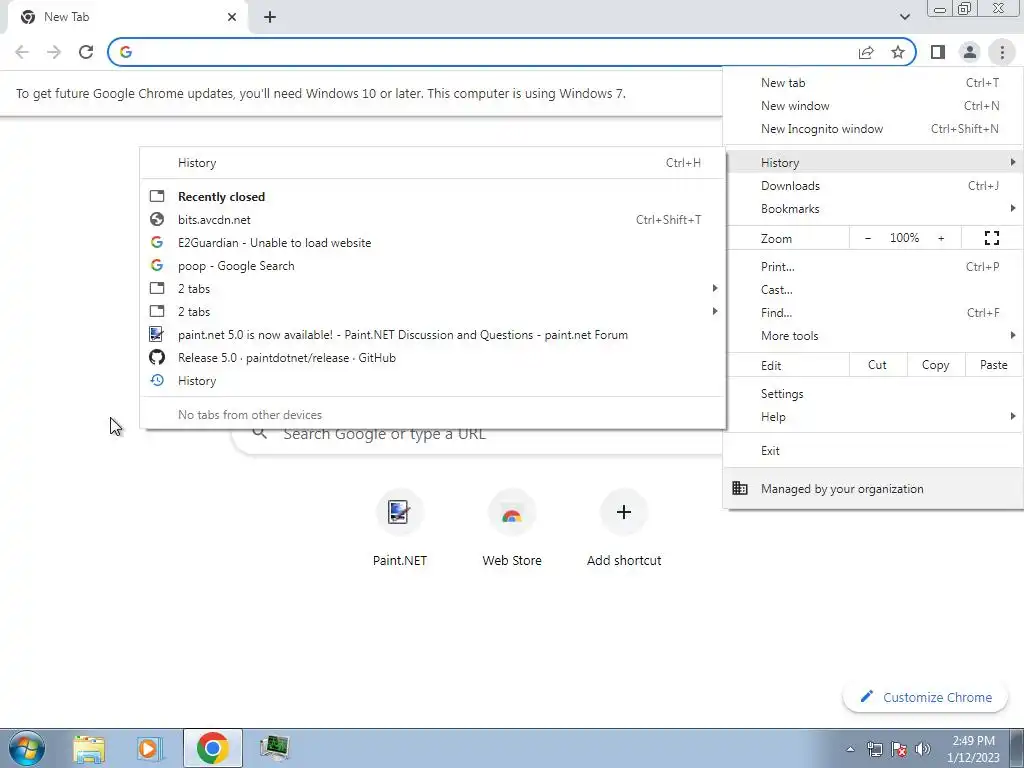Click the Chrome taskbar icon
1024x768 pixels.
tap(212, 748)
